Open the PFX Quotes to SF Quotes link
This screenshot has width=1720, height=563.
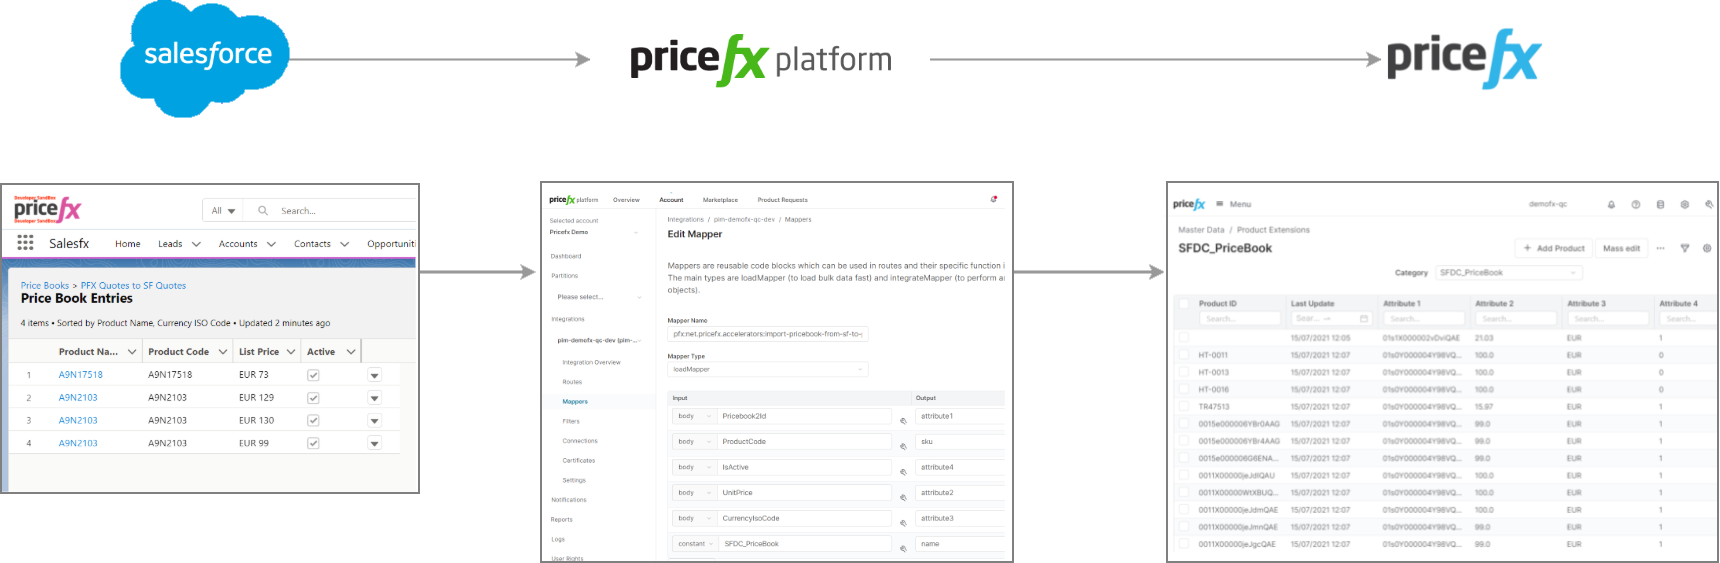[133, 286]
